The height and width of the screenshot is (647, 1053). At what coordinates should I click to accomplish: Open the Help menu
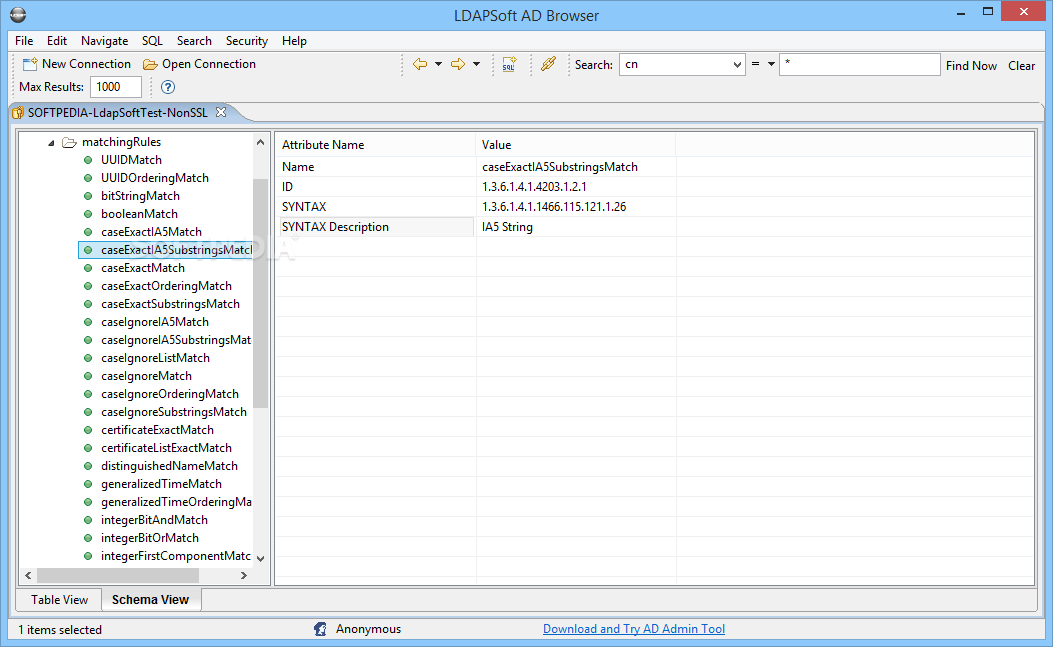click(294, 41)
